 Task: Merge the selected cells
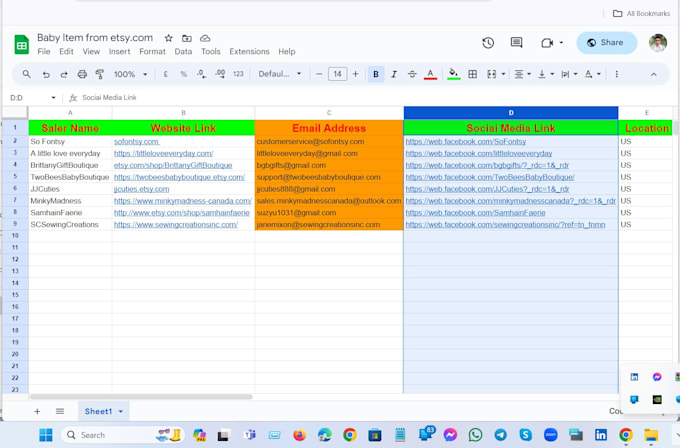tap(491, 74)
